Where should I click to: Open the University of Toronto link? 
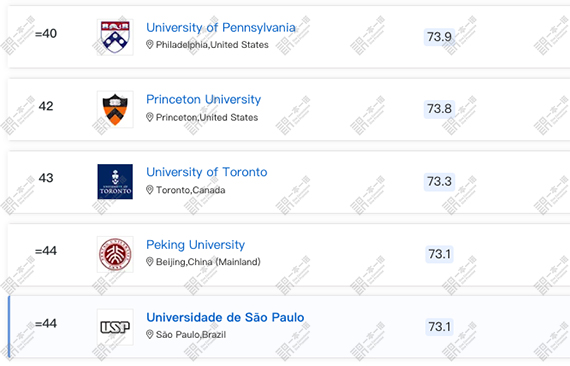pyautogui.click(x=206, y=172)
